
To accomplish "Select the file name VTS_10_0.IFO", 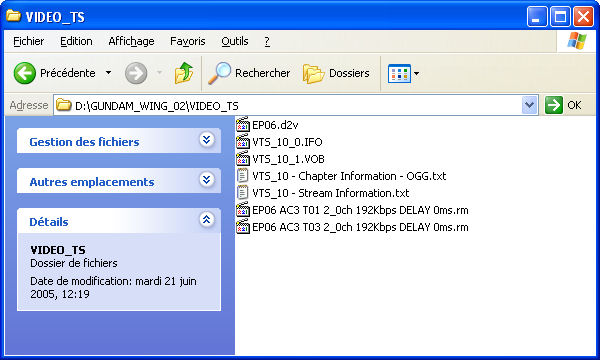I will (287, 142).
